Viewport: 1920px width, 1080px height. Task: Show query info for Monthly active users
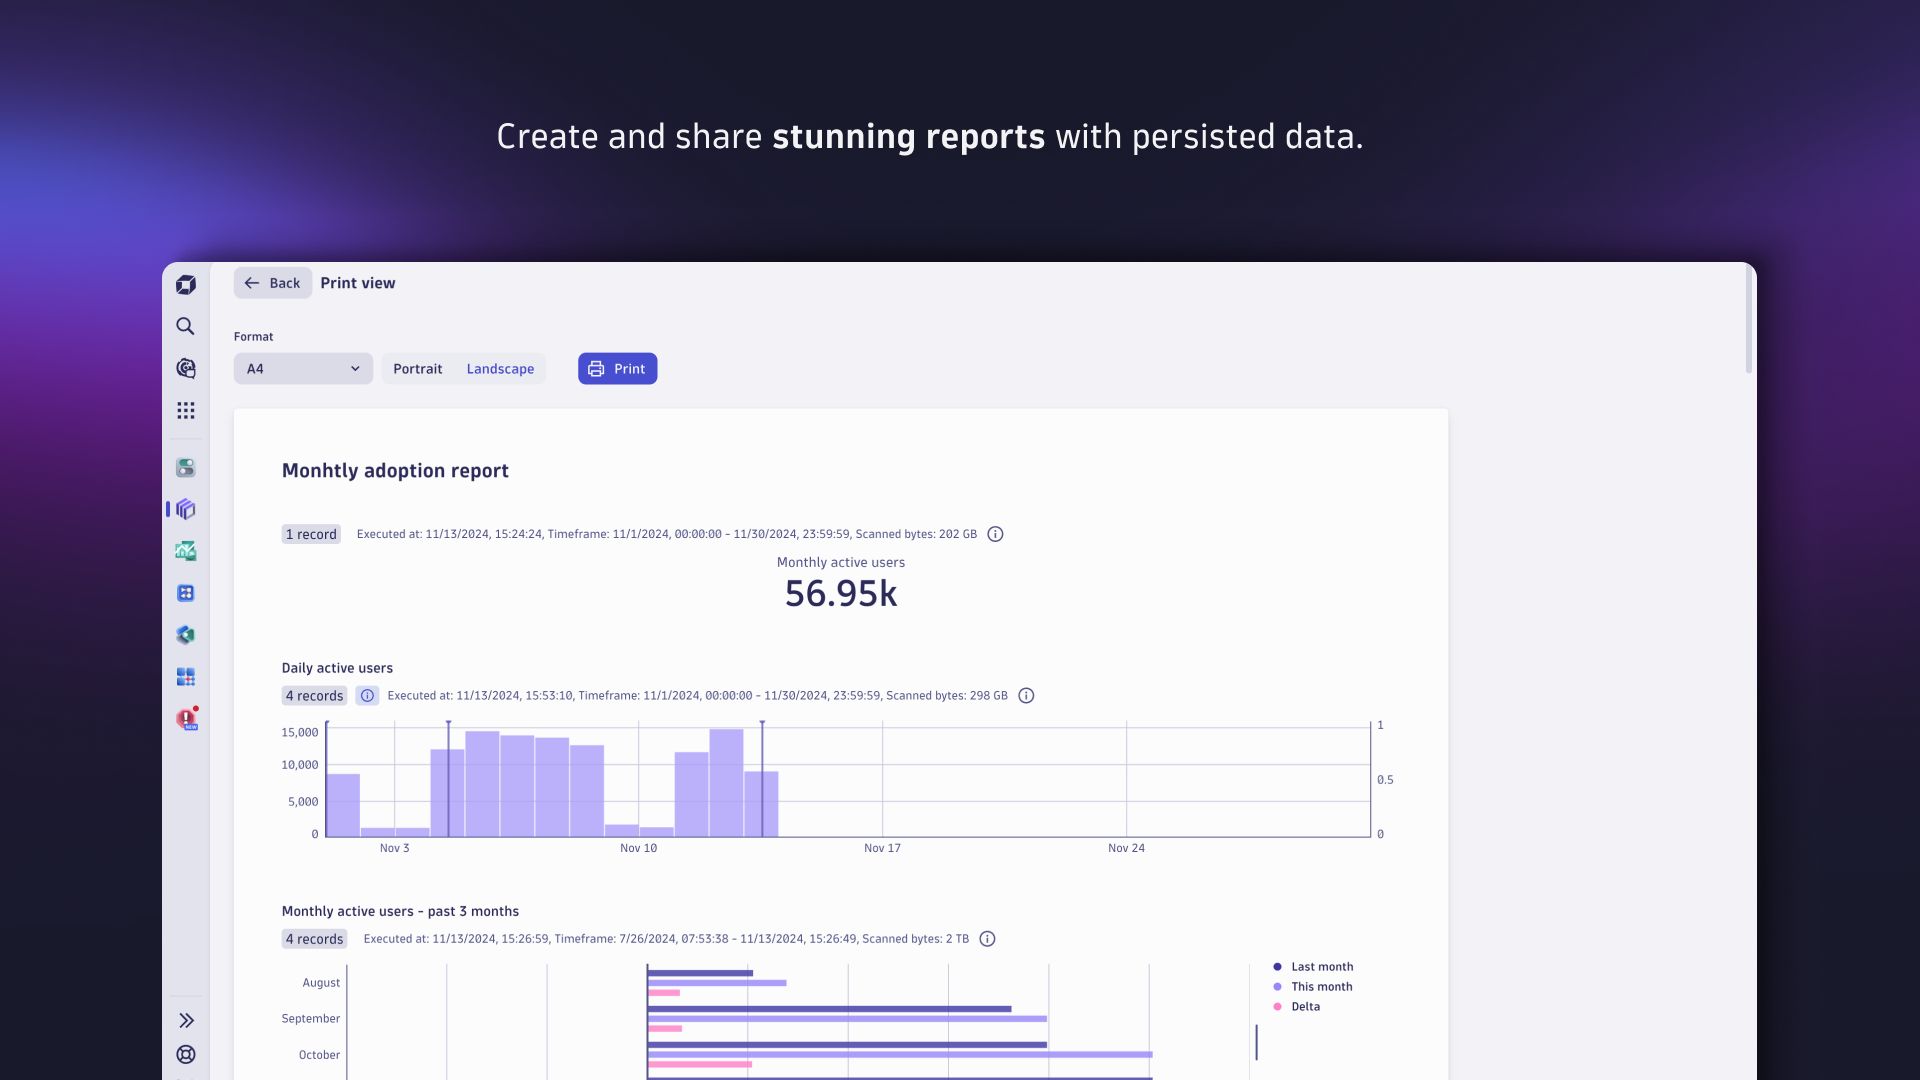(x=995, y=534)
